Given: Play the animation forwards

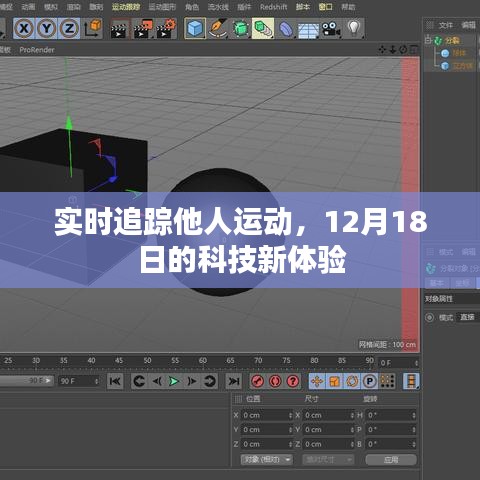Looking at the screenshot, I should click(x=174, y=381).
